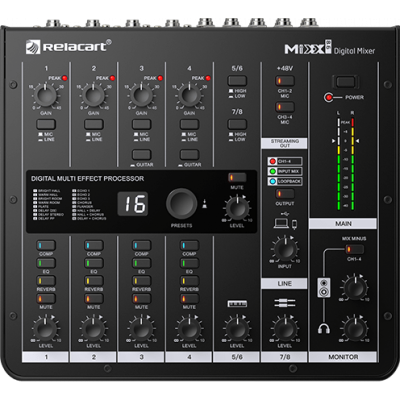The height and width of the screenshot is (400, 400).
Task: Toggle the power button
Action: [346, 82]
